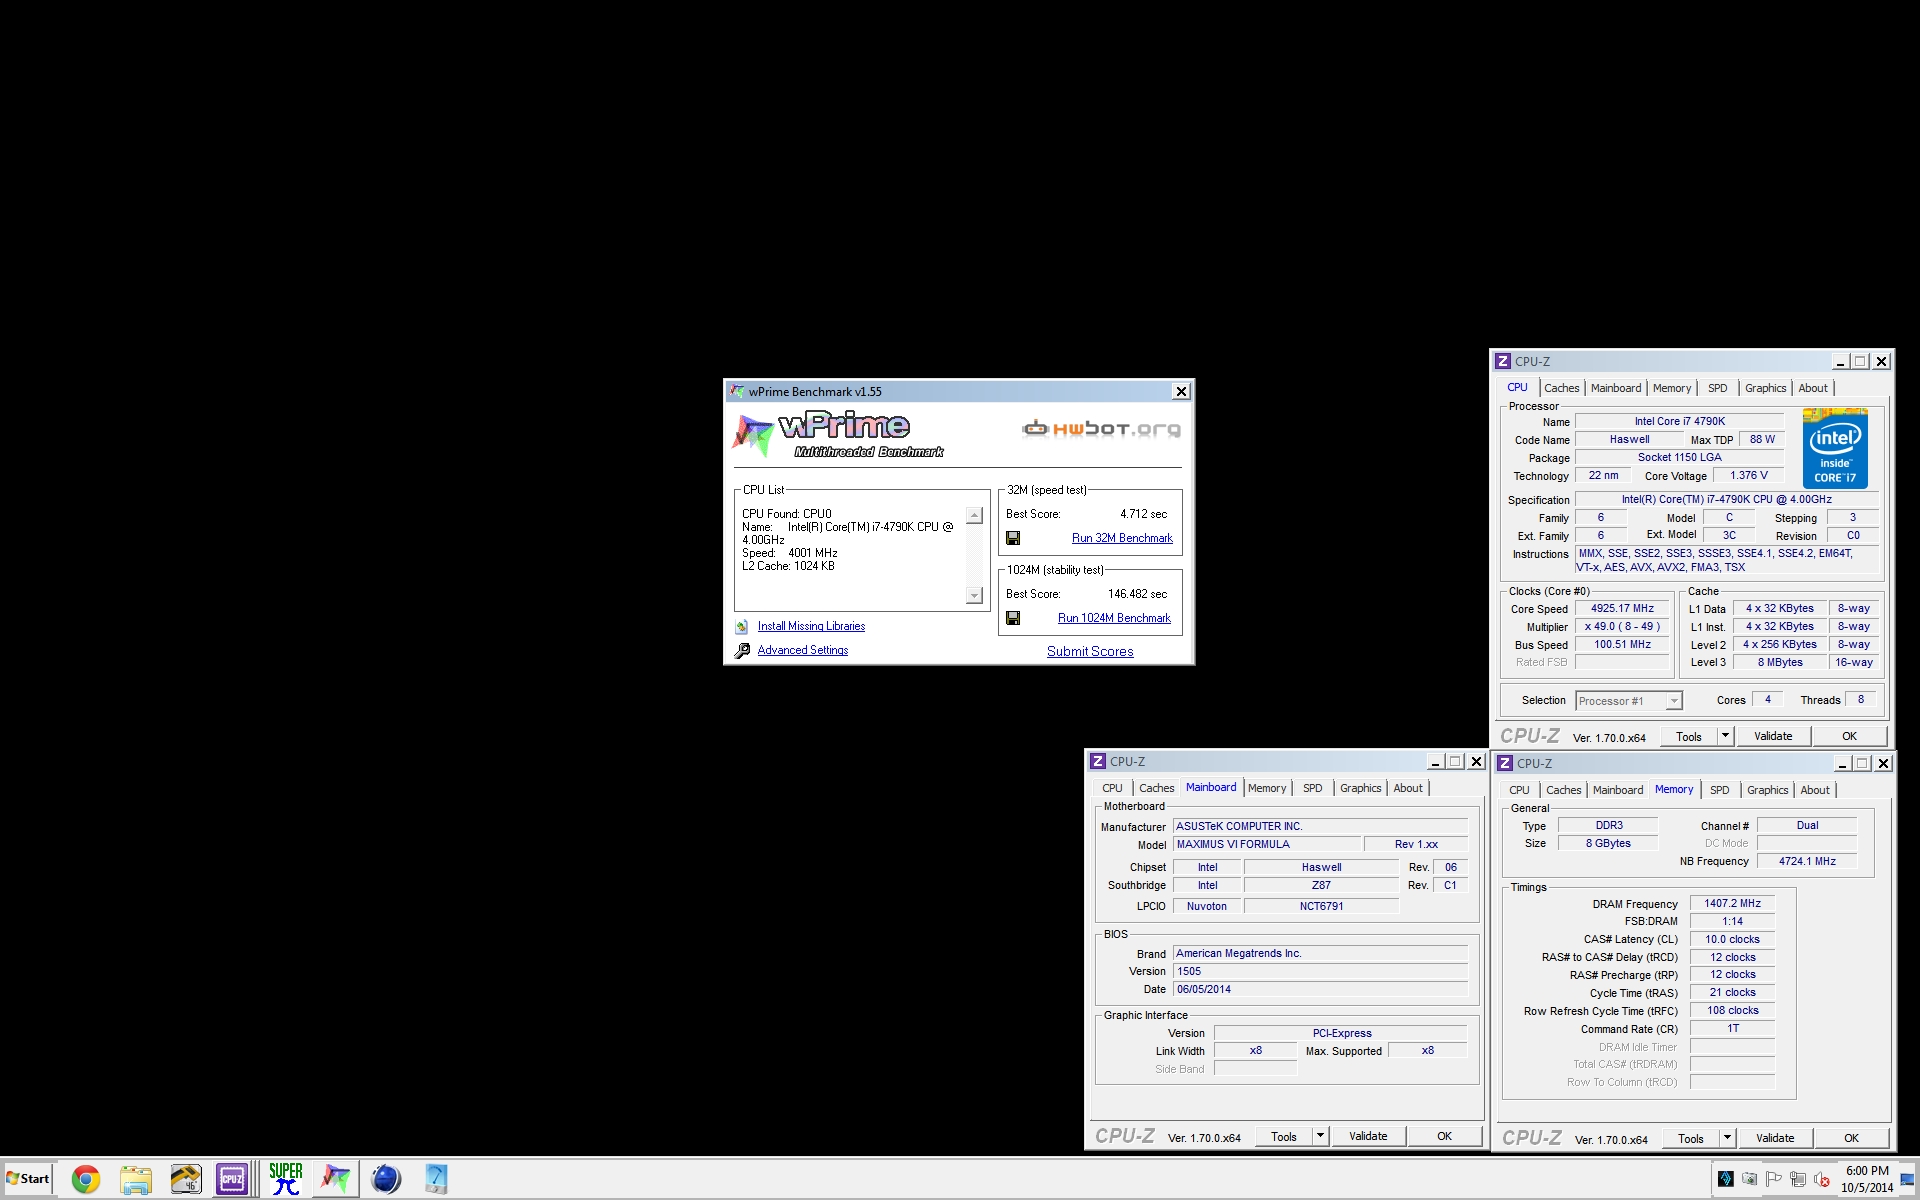Click Validate in the CPU tab window

(x=1773, y=736)
